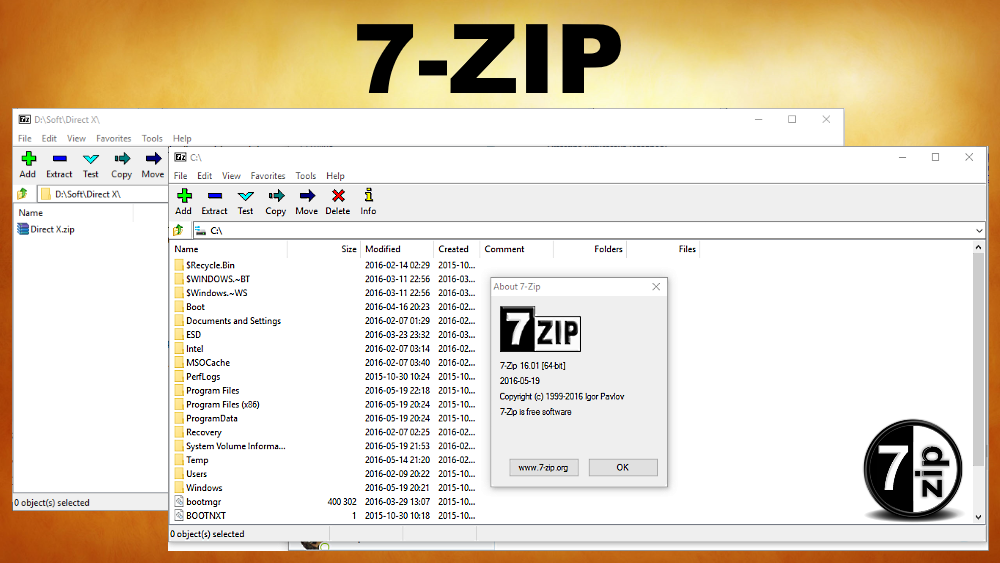This screenshot has height=563, width=1000.
Task: Click Test in the Direct X window
Action: pyautogui.click(x=91, y=165)
